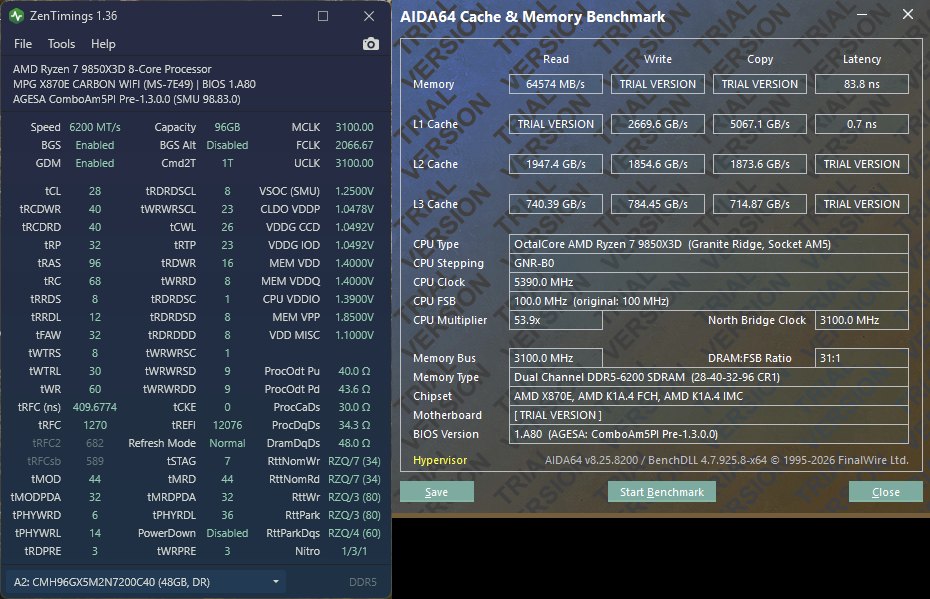Click CPU Type field OctalCore AMD Ryzen
930x599 pixels.
[x=709, y=244]
